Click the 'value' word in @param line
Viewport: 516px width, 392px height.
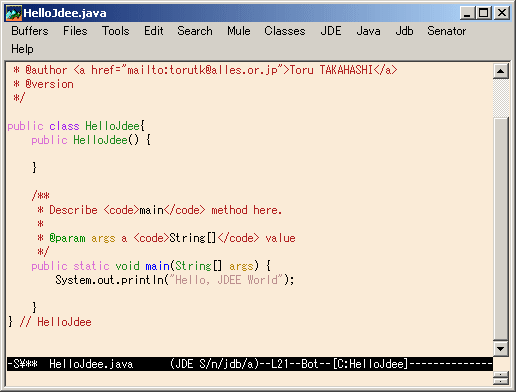click(x=280, y=238)
